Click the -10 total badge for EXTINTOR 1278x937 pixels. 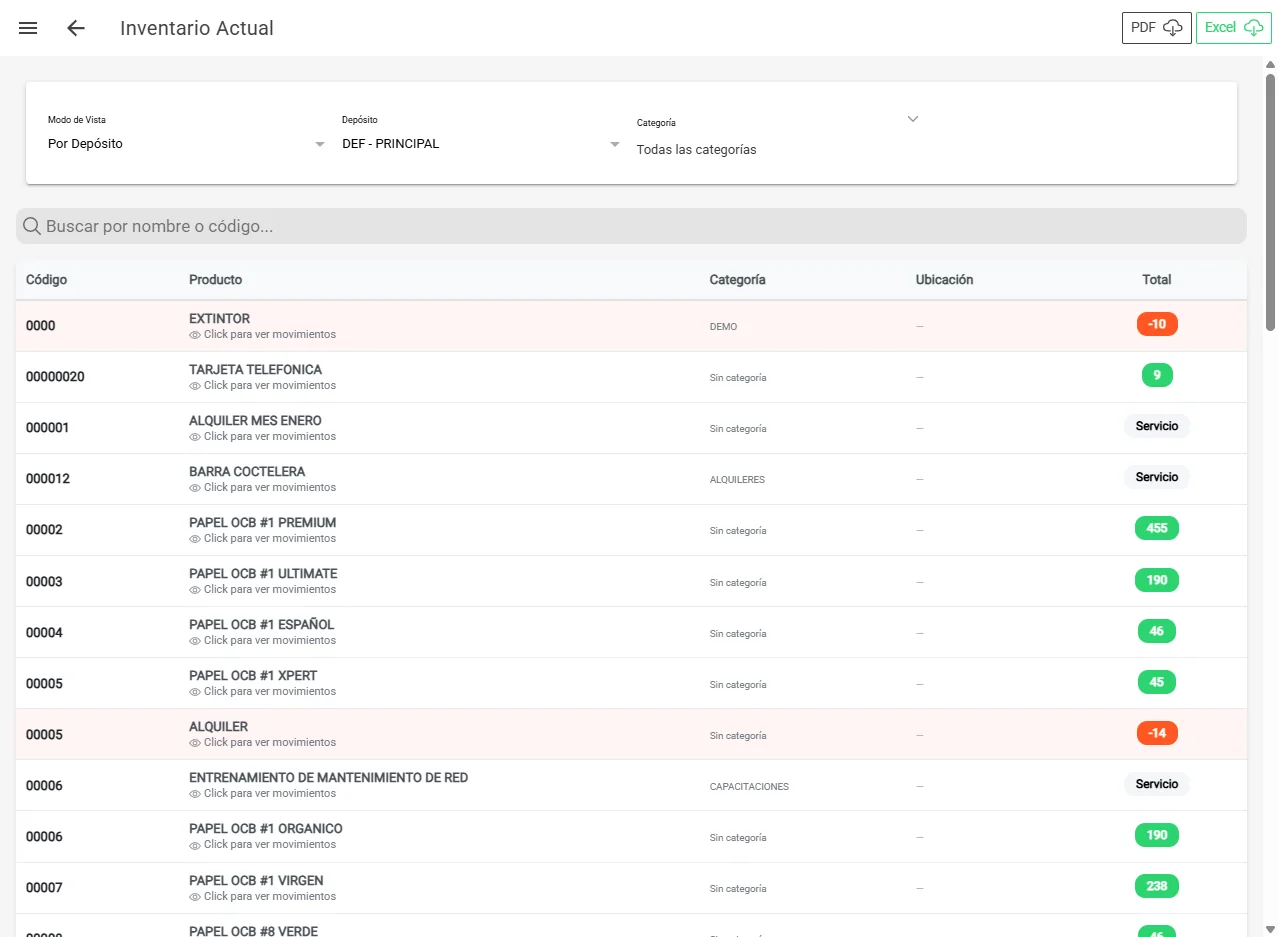click(1157, 324)
